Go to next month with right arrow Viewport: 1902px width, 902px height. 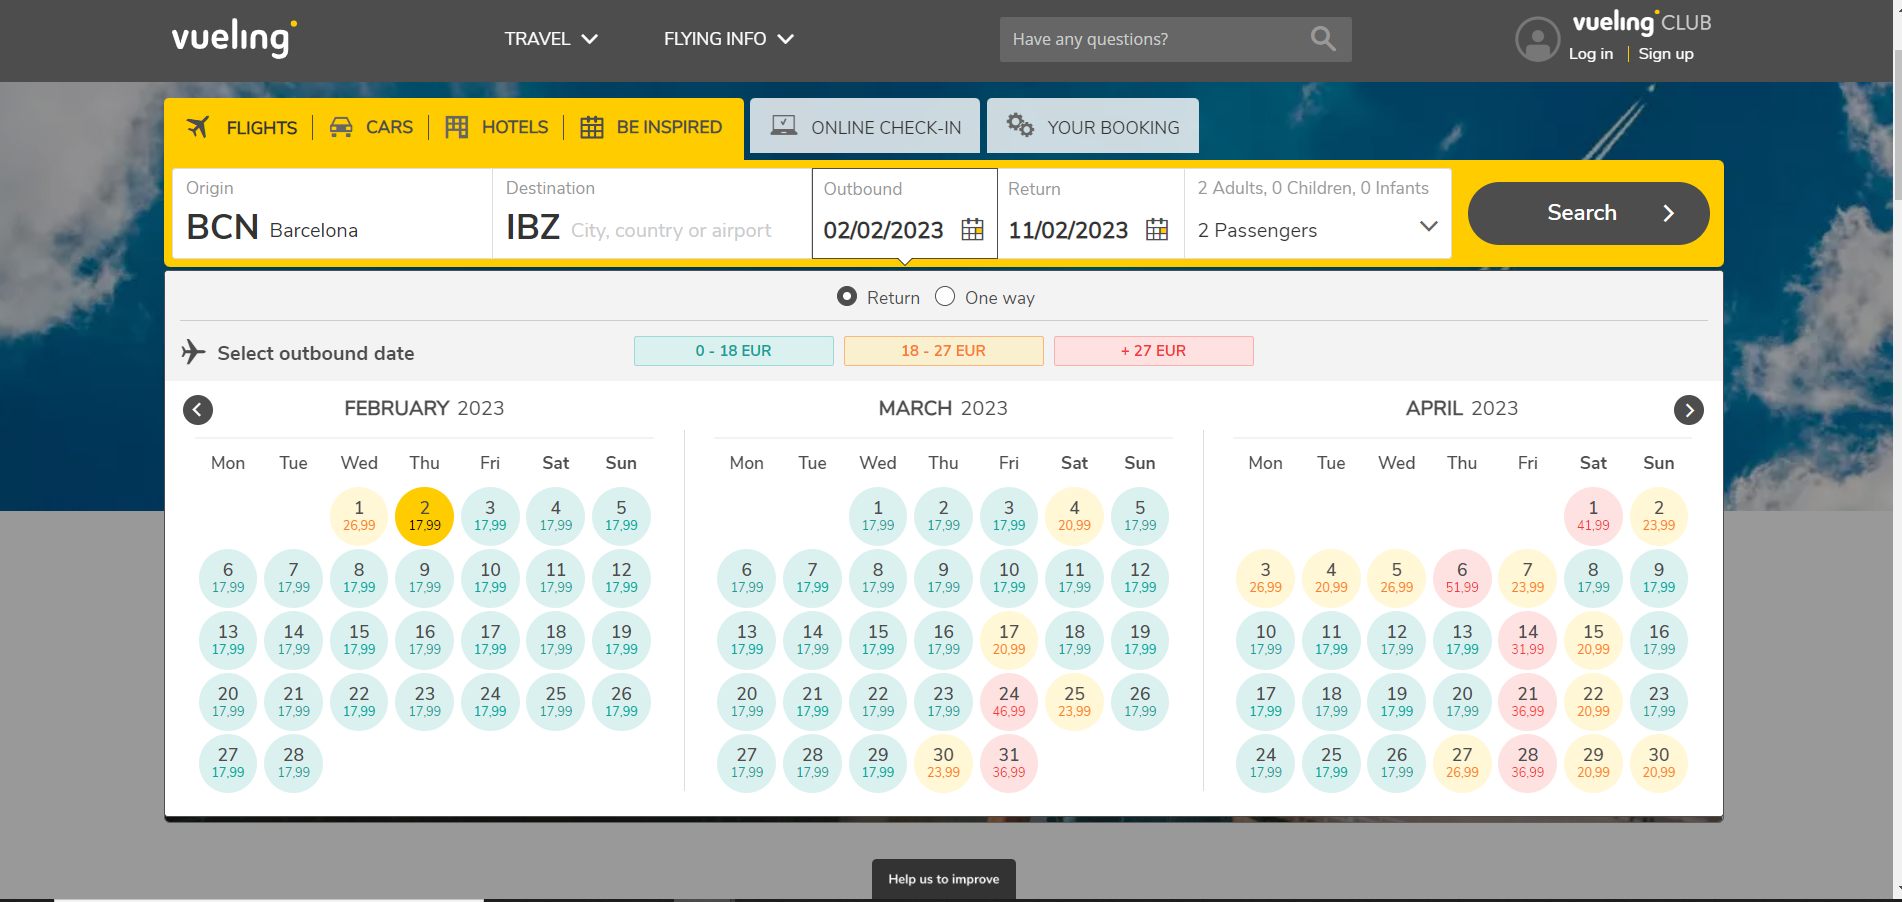[x=1688, y=410]
